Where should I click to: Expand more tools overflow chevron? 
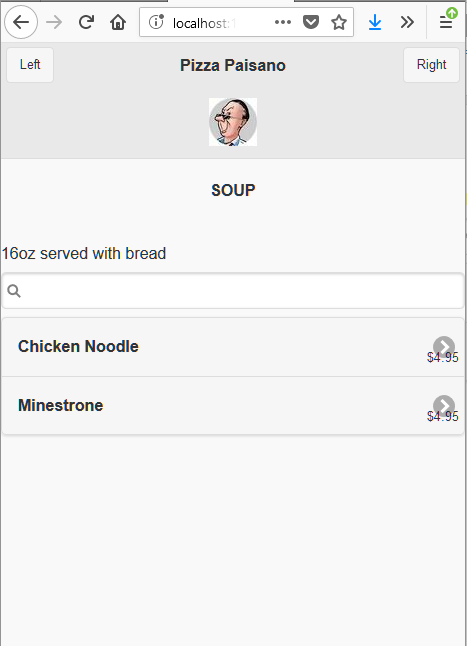[407, 22]
